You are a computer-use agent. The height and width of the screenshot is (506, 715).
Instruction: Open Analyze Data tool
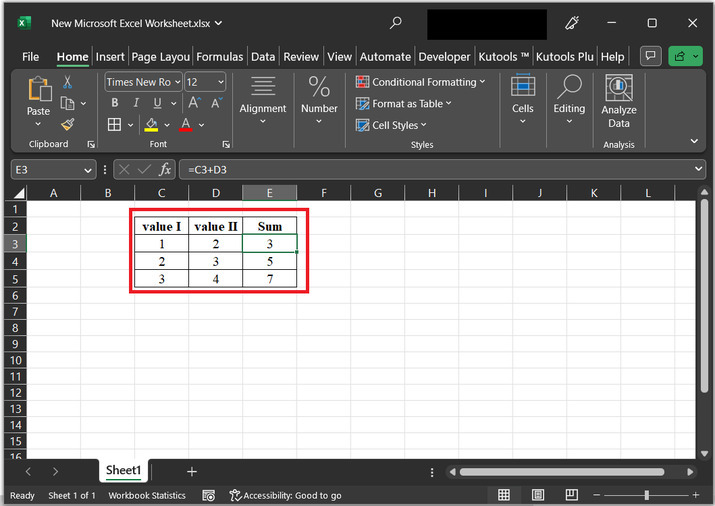[x=619, y=103]
